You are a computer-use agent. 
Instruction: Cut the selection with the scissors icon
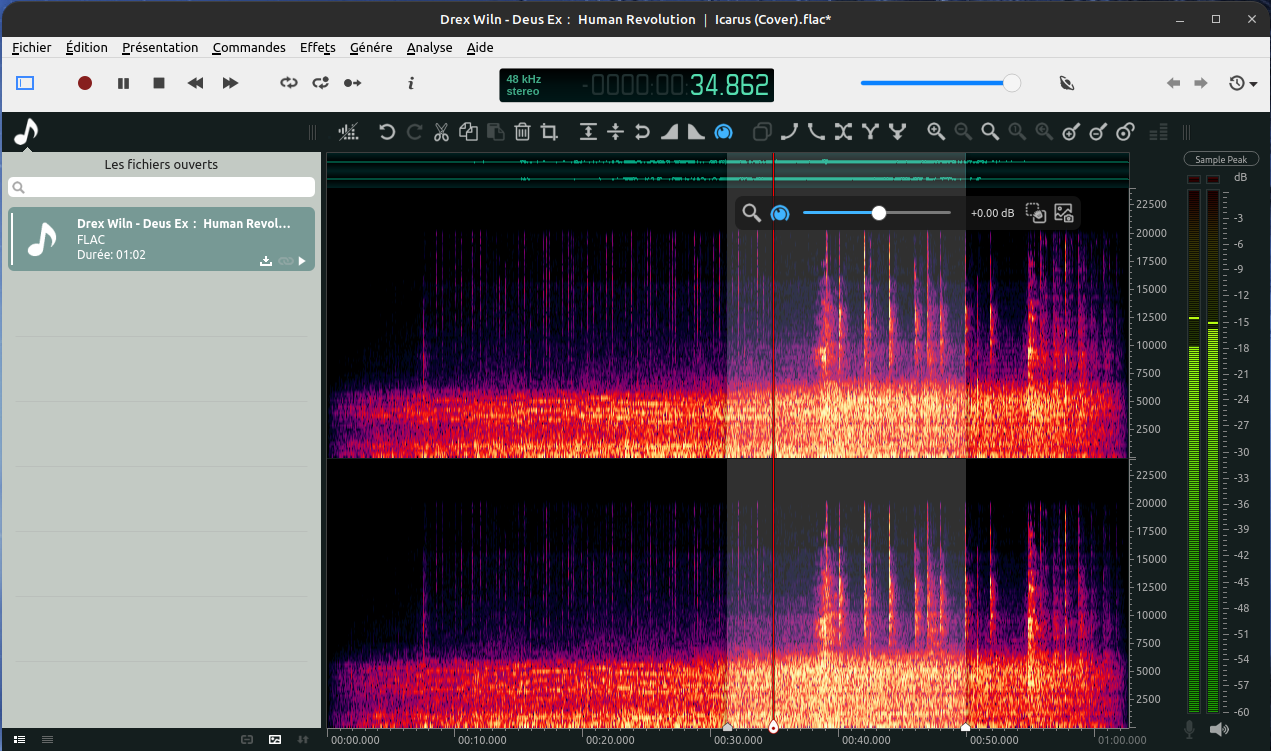tap(441, 132)
